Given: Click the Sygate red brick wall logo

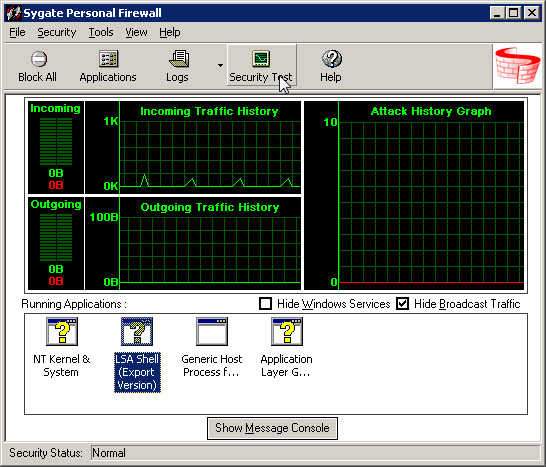Looking at the screenshot, I should pyautogui.click(x=517, y=66).
